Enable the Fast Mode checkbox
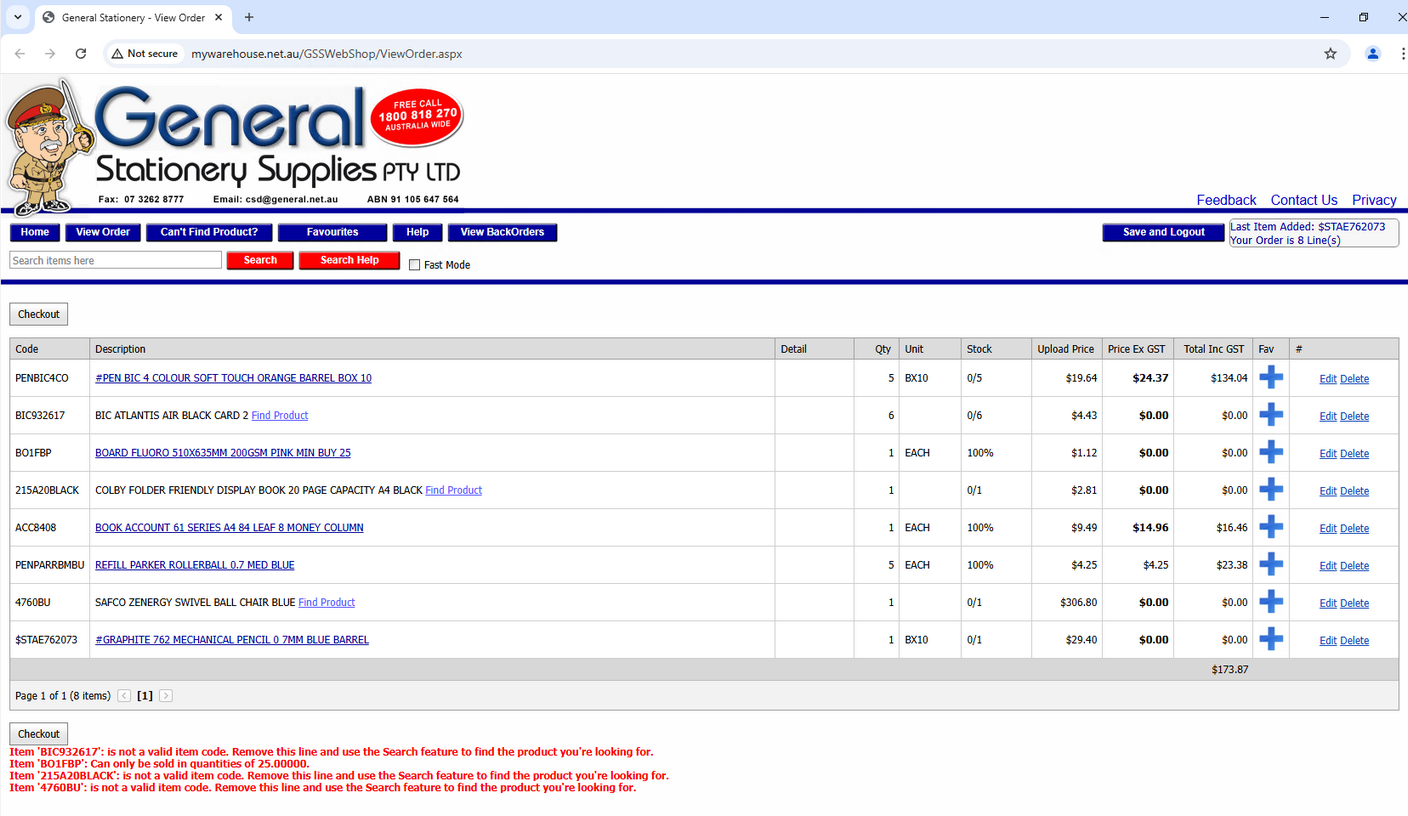The width and height of the screenshot is (1408, 816). (415, 265)
